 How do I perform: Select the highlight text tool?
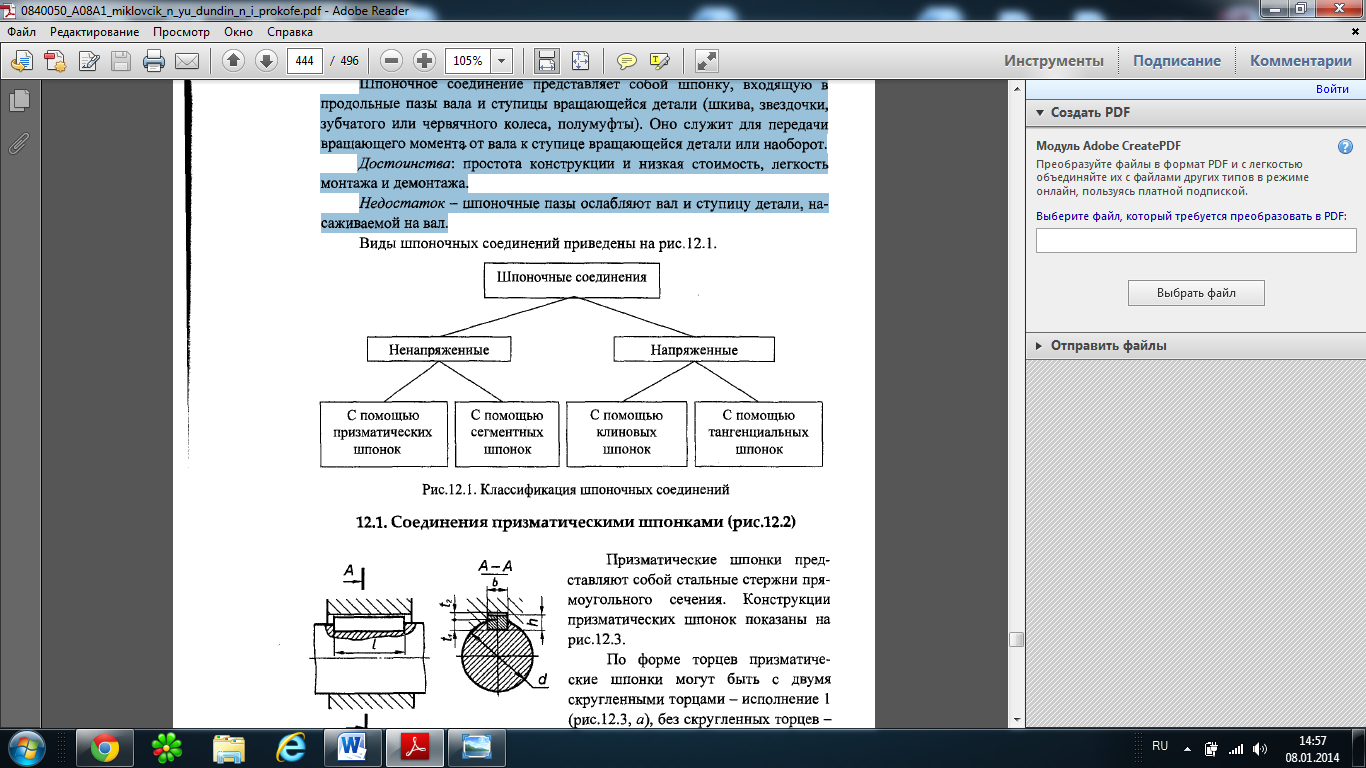(659, 61)
